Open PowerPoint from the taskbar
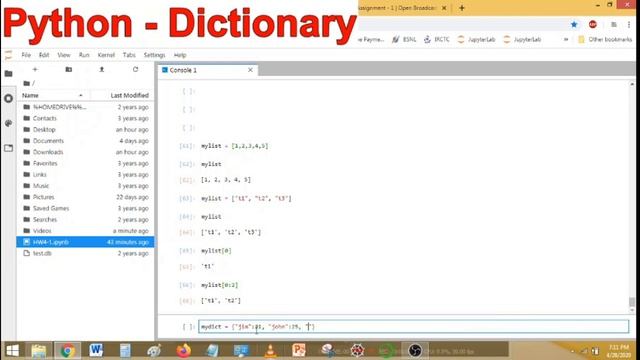 pyautogui.click(x=299, y=350)
